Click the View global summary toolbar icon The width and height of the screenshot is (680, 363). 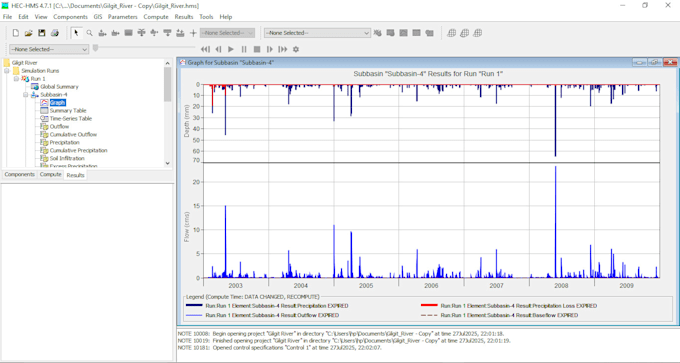[x=390, y=33]
